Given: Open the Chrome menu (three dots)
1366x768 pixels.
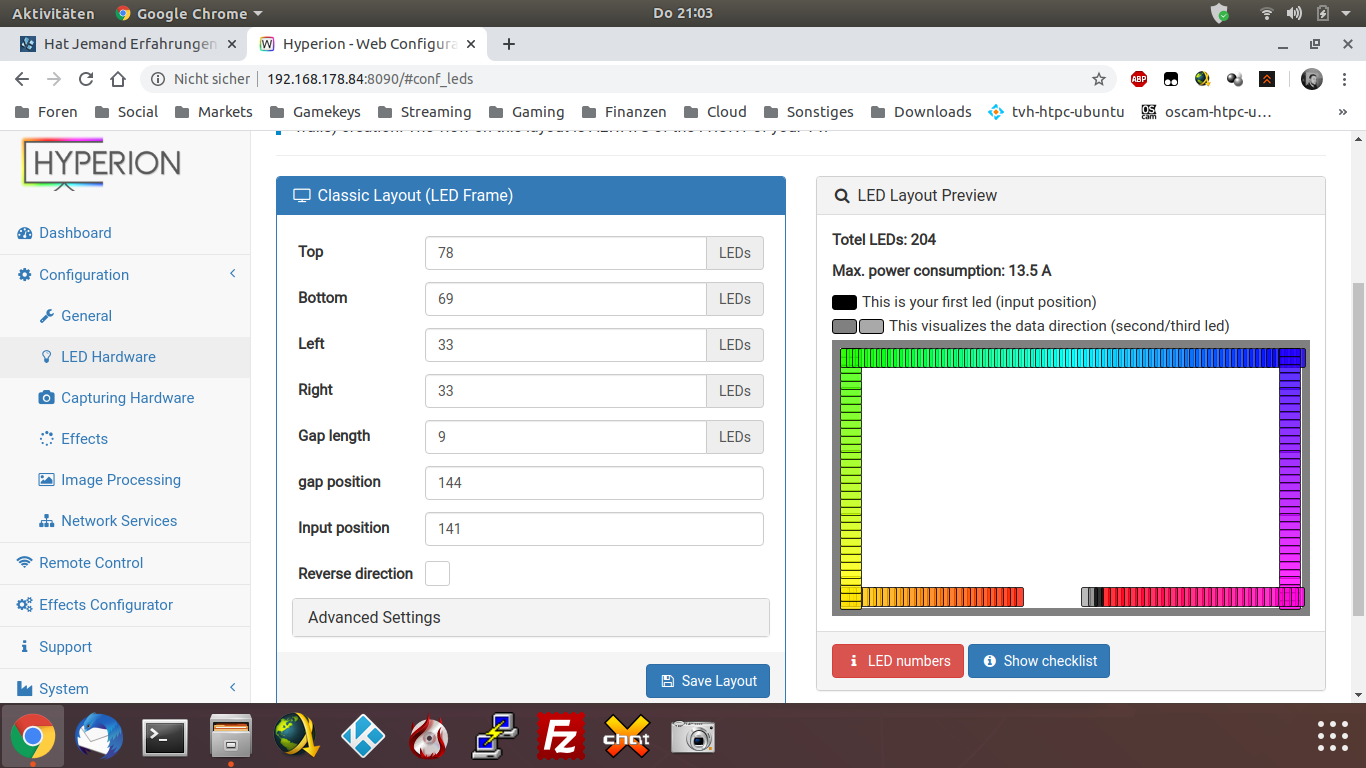Looking at the screenshot, I should 1344,79.
